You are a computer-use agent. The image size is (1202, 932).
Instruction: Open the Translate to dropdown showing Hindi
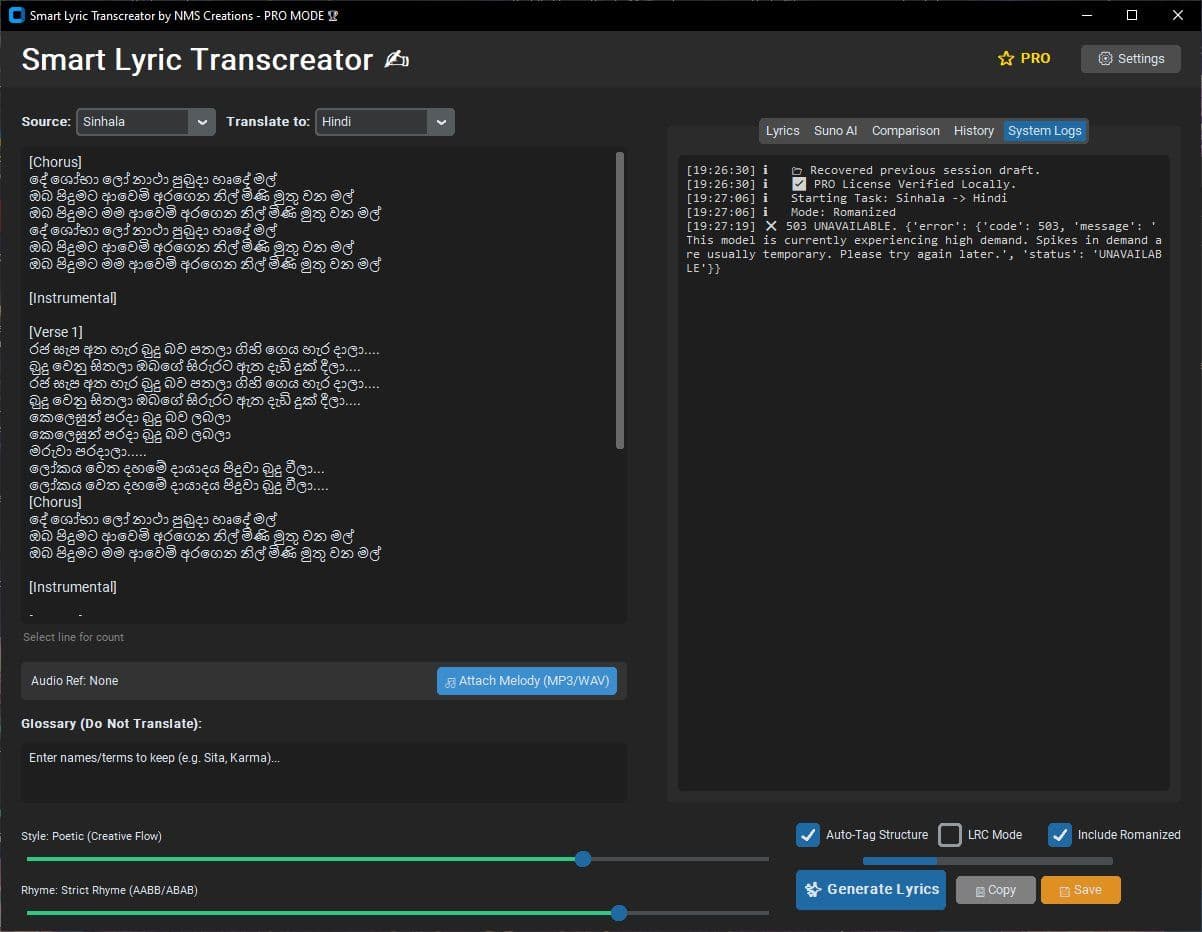pos(385,121)
